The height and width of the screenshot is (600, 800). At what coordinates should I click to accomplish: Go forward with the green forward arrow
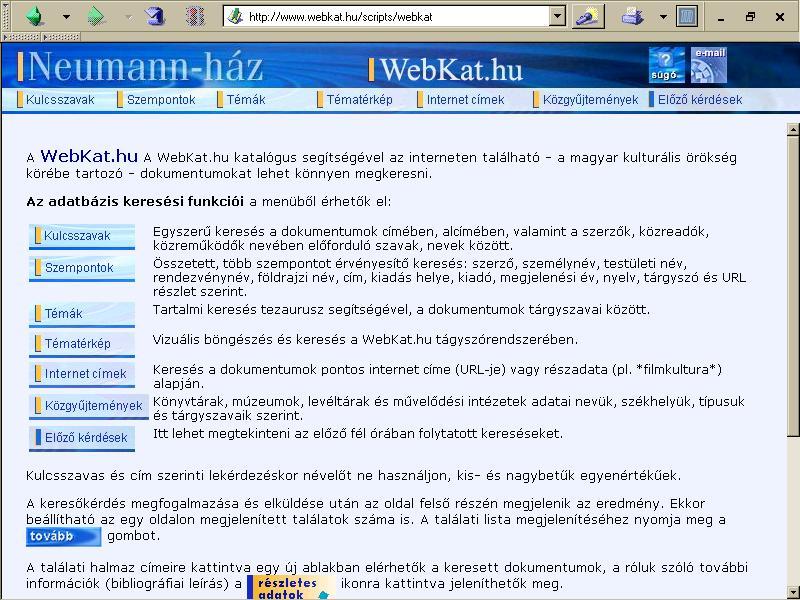(x=96, y=17)
